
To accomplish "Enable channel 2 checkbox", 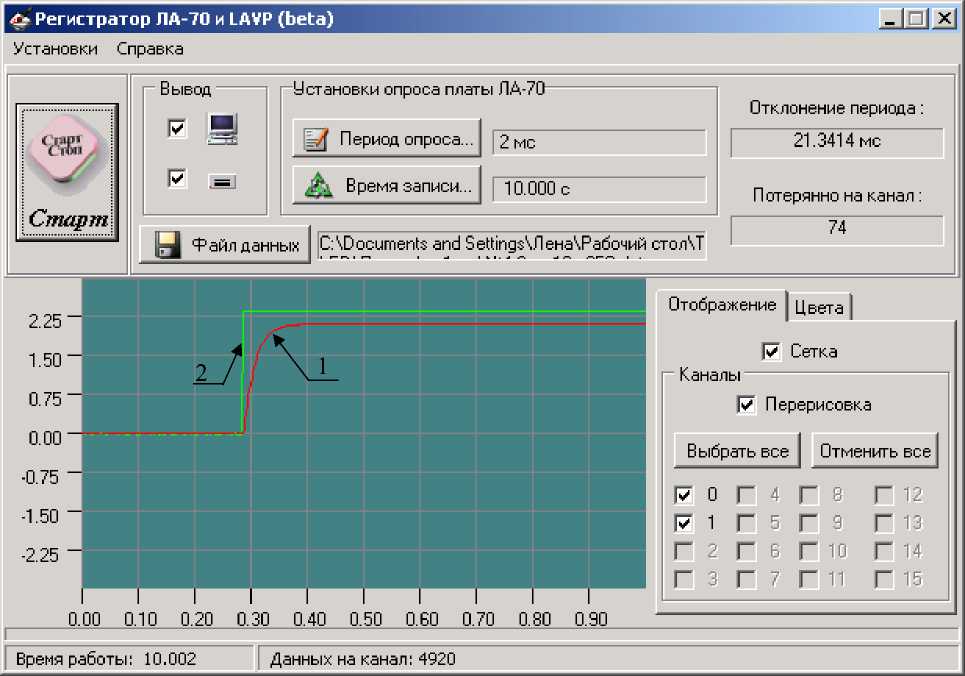I will tap(683, 551).
